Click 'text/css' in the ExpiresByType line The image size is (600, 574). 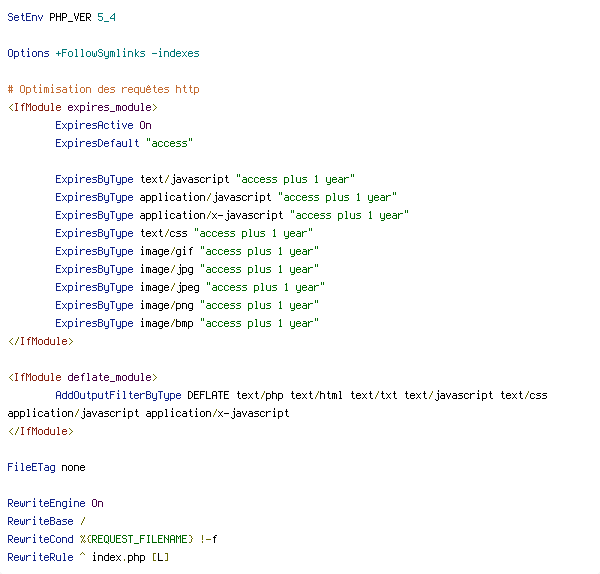tap(164, 233)
